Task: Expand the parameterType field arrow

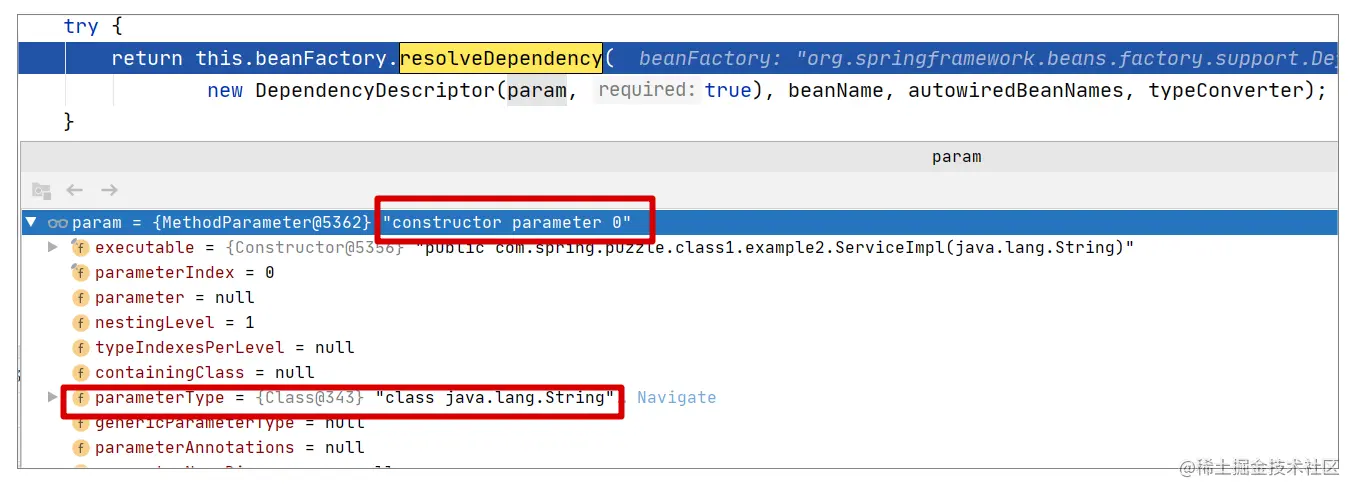Action: 53,397
